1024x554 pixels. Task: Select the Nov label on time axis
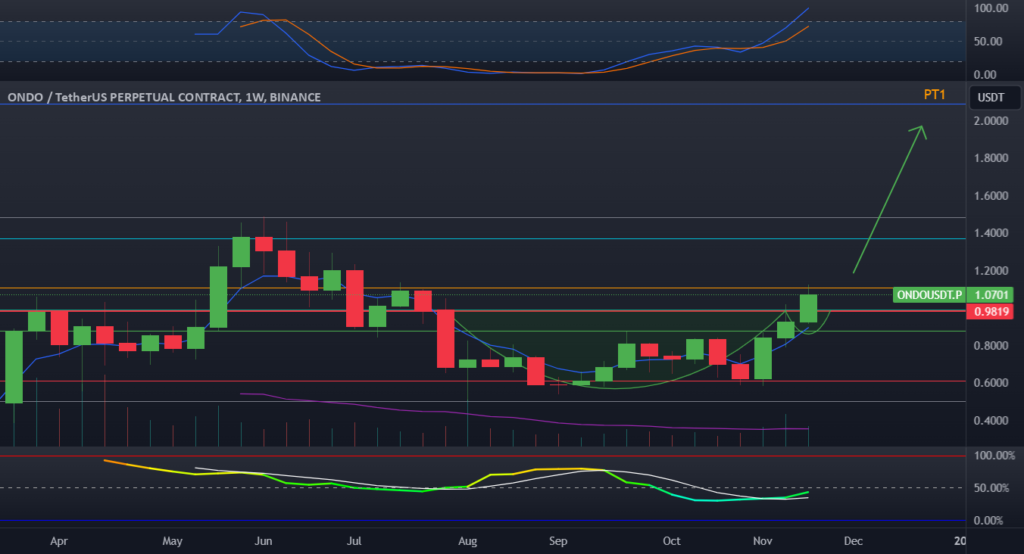[x=762, y=540]
